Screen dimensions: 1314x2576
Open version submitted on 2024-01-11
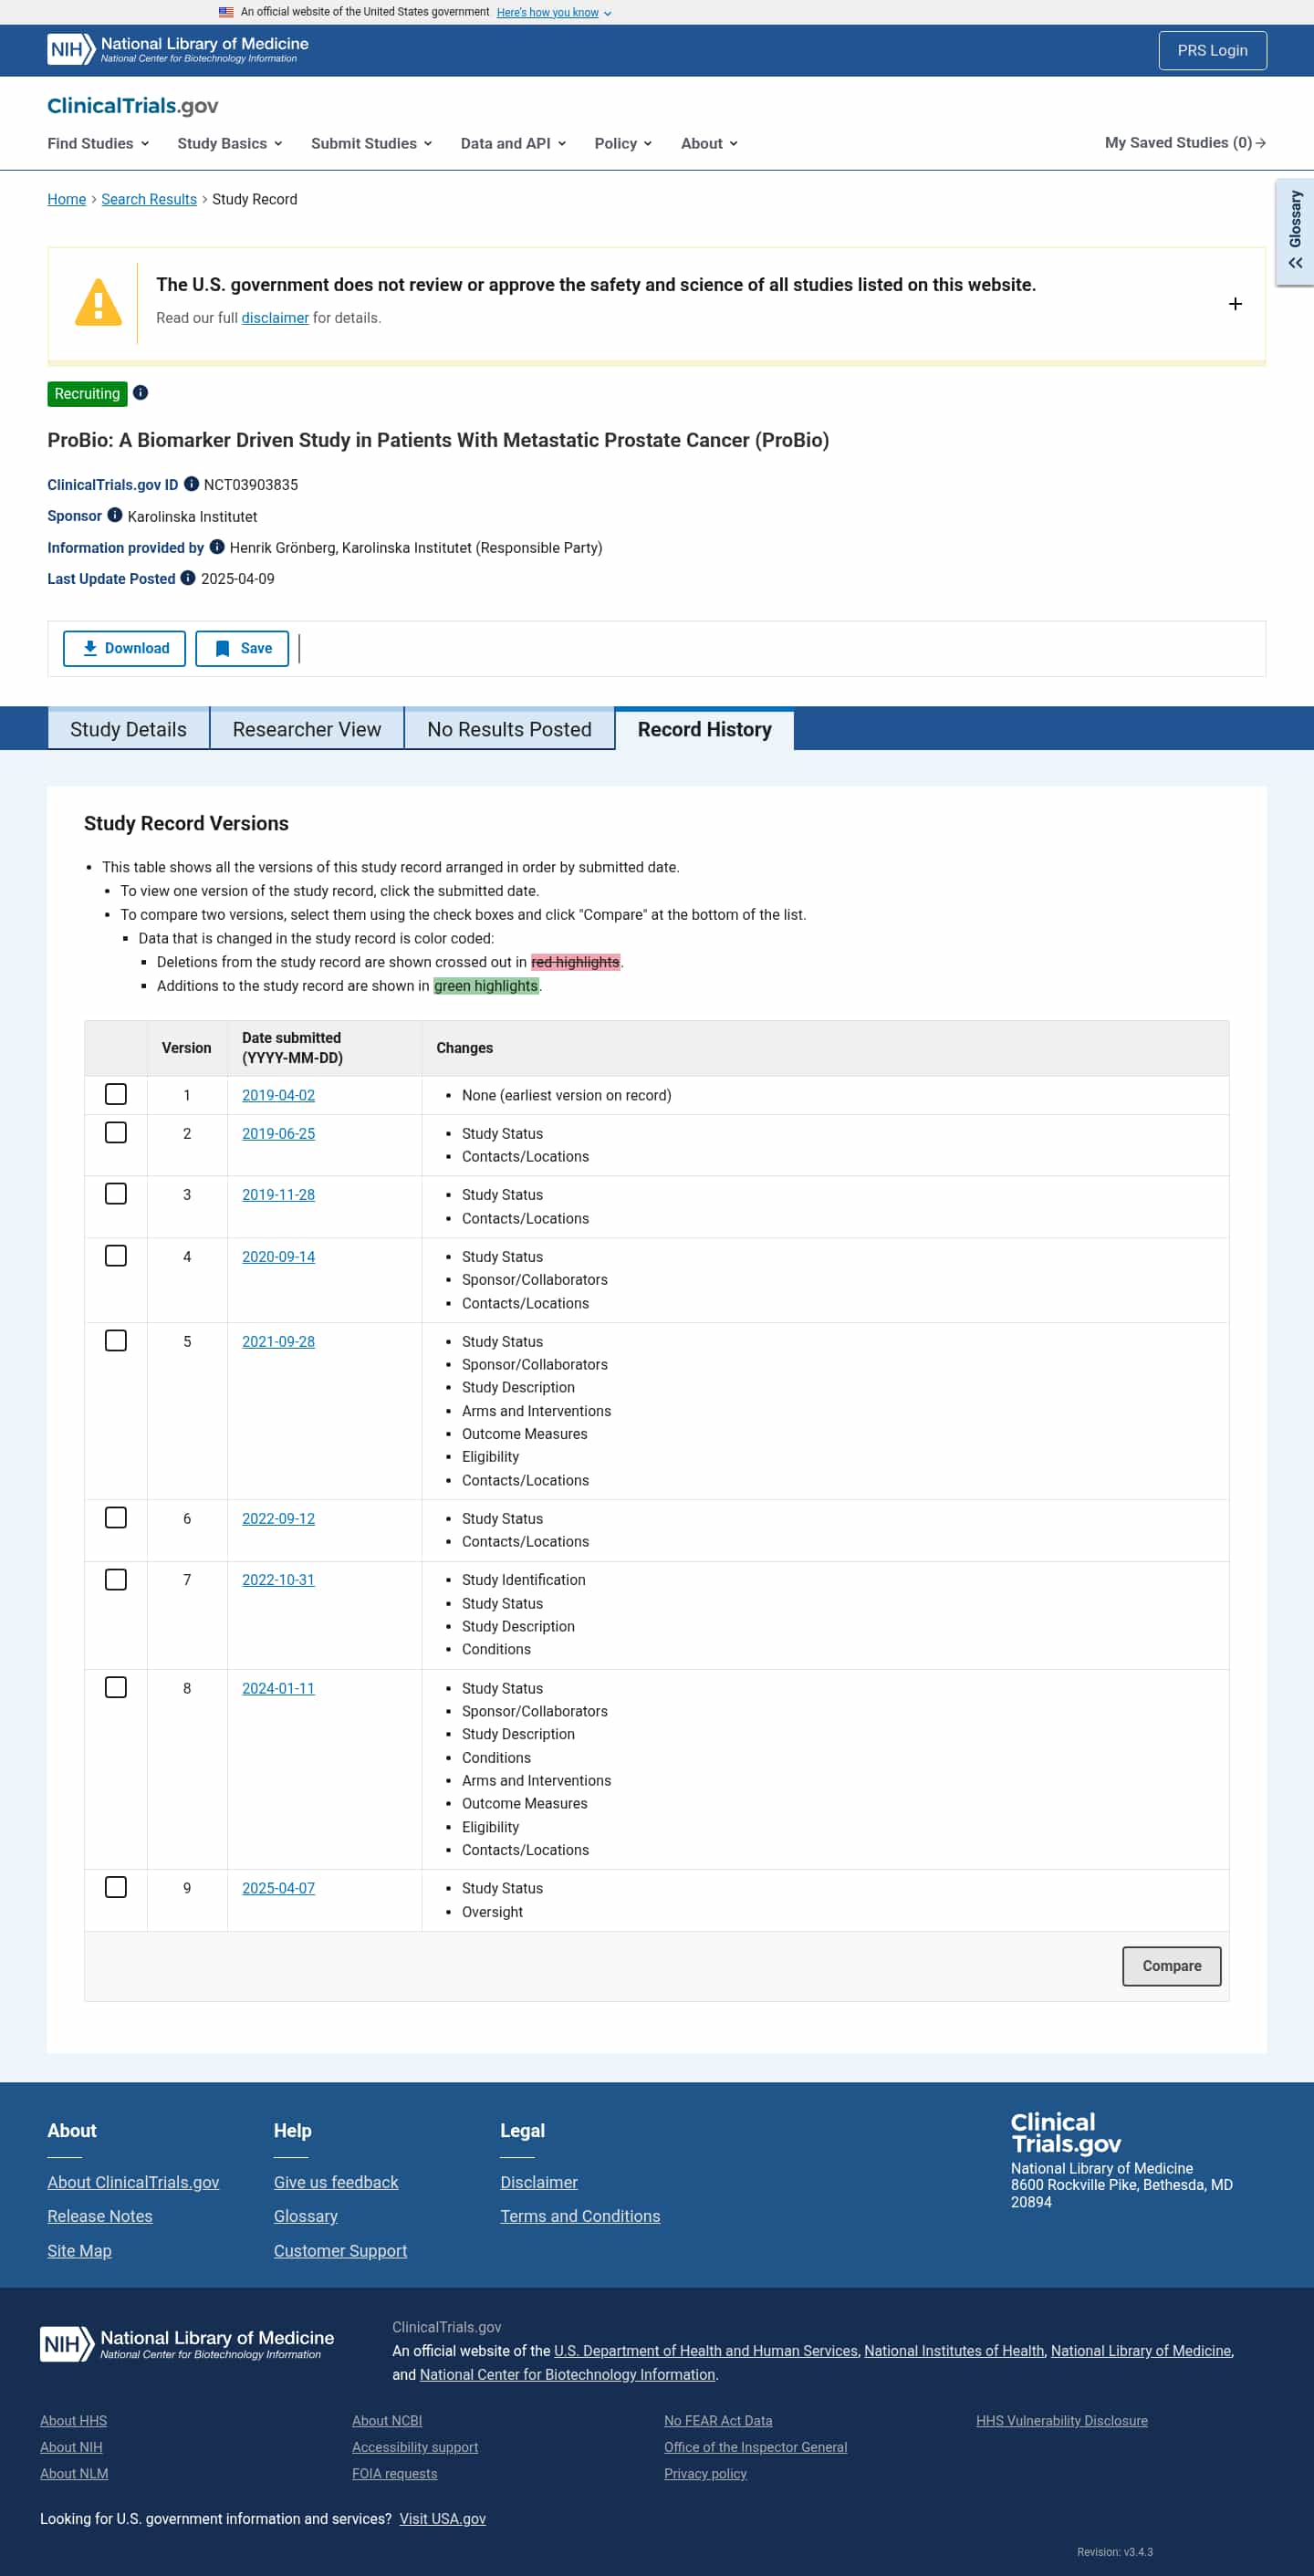tap(278, 1689)
